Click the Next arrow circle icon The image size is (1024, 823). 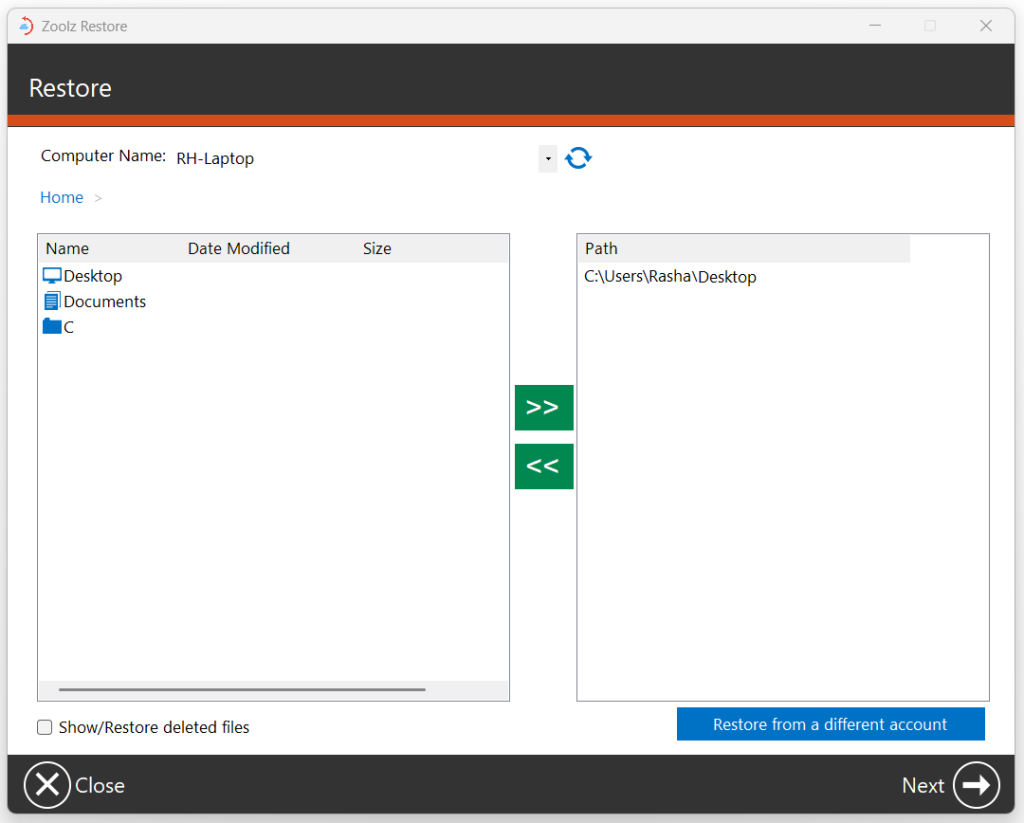click(x=975, y=785)
